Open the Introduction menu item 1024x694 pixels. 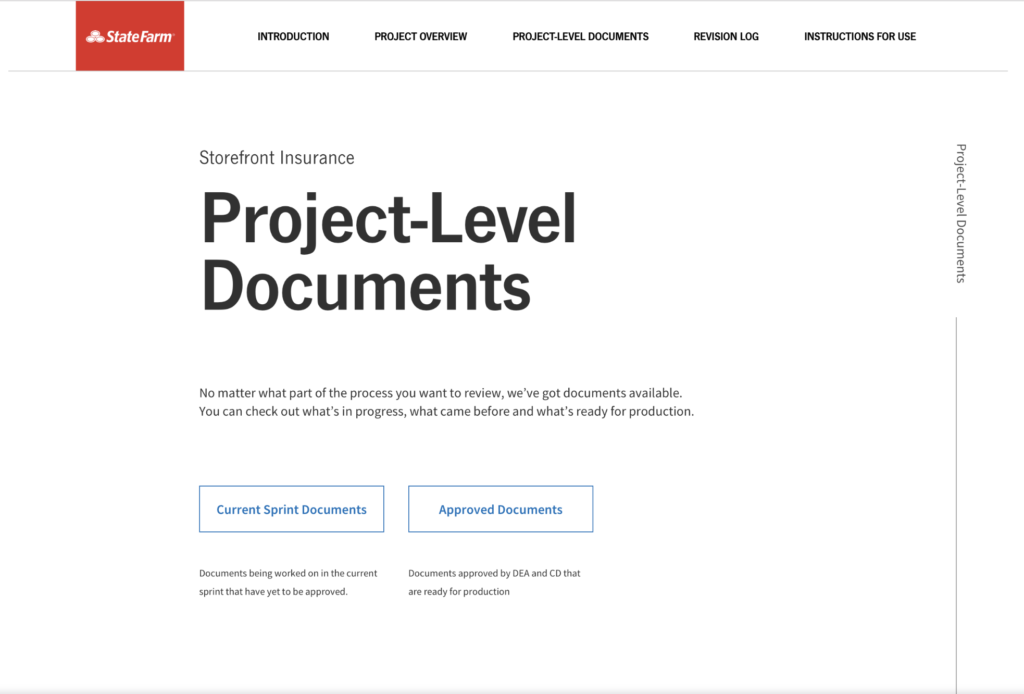click(293, 37)
